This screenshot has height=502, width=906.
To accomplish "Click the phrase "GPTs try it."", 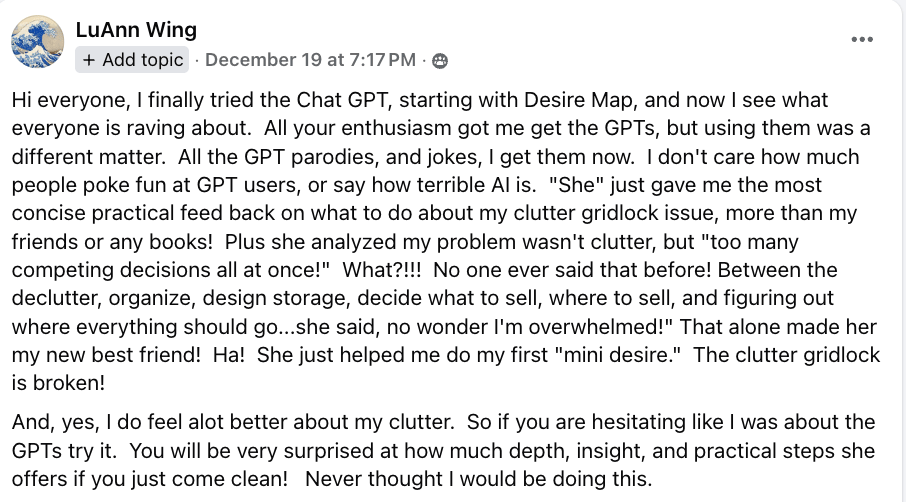I will pos(64,451).
